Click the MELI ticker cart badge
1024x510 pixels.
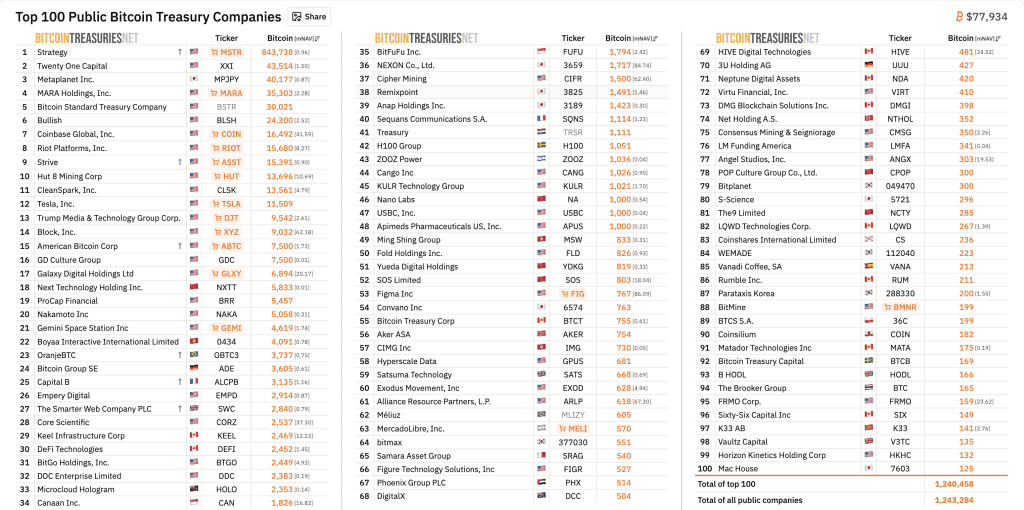[x=573, y=428]
